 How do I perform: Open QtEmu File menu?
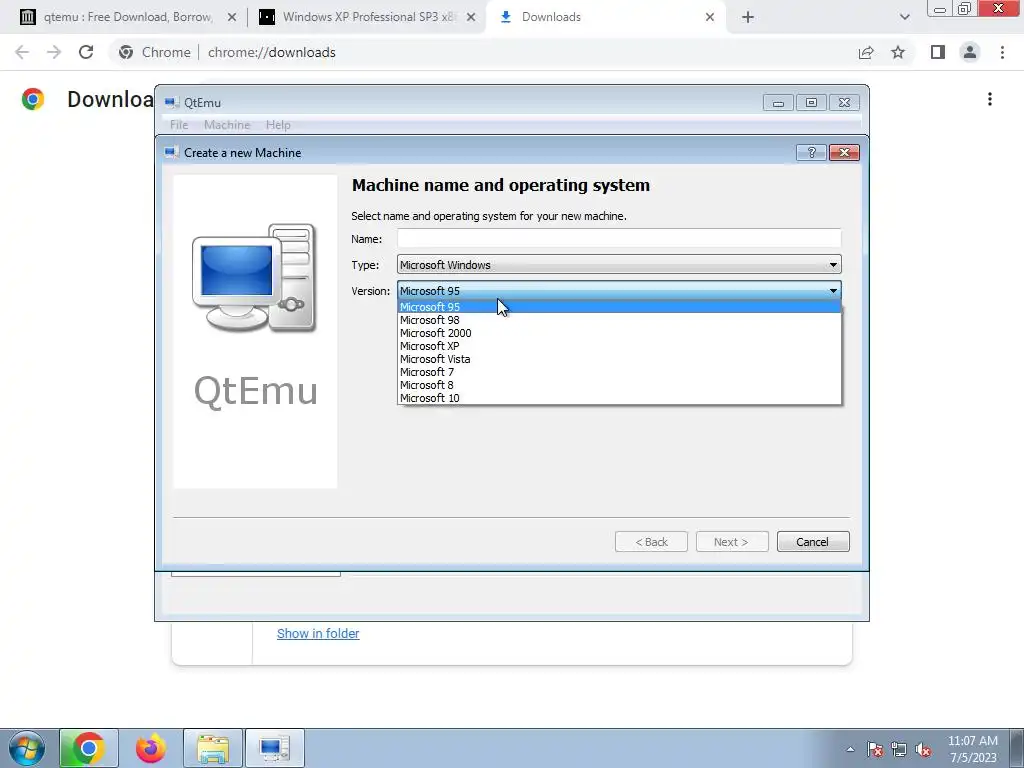coord(179,125)
